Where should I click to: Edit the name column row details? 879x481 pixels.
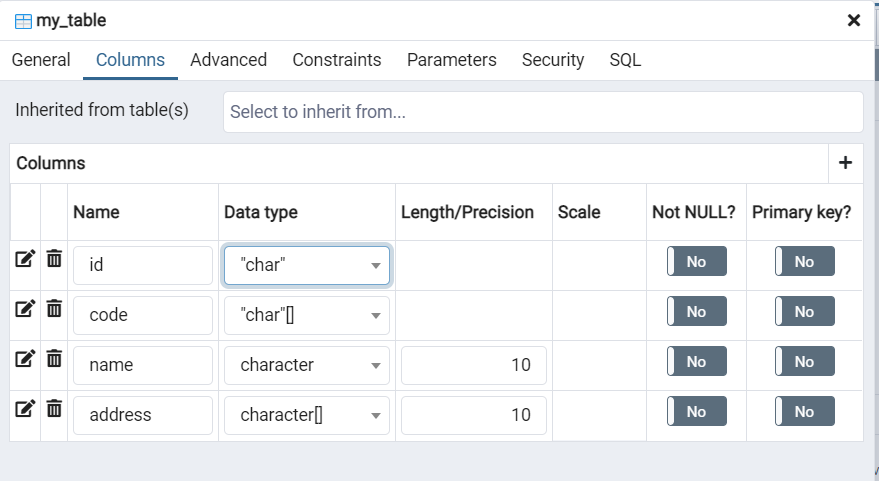[25, 359]
